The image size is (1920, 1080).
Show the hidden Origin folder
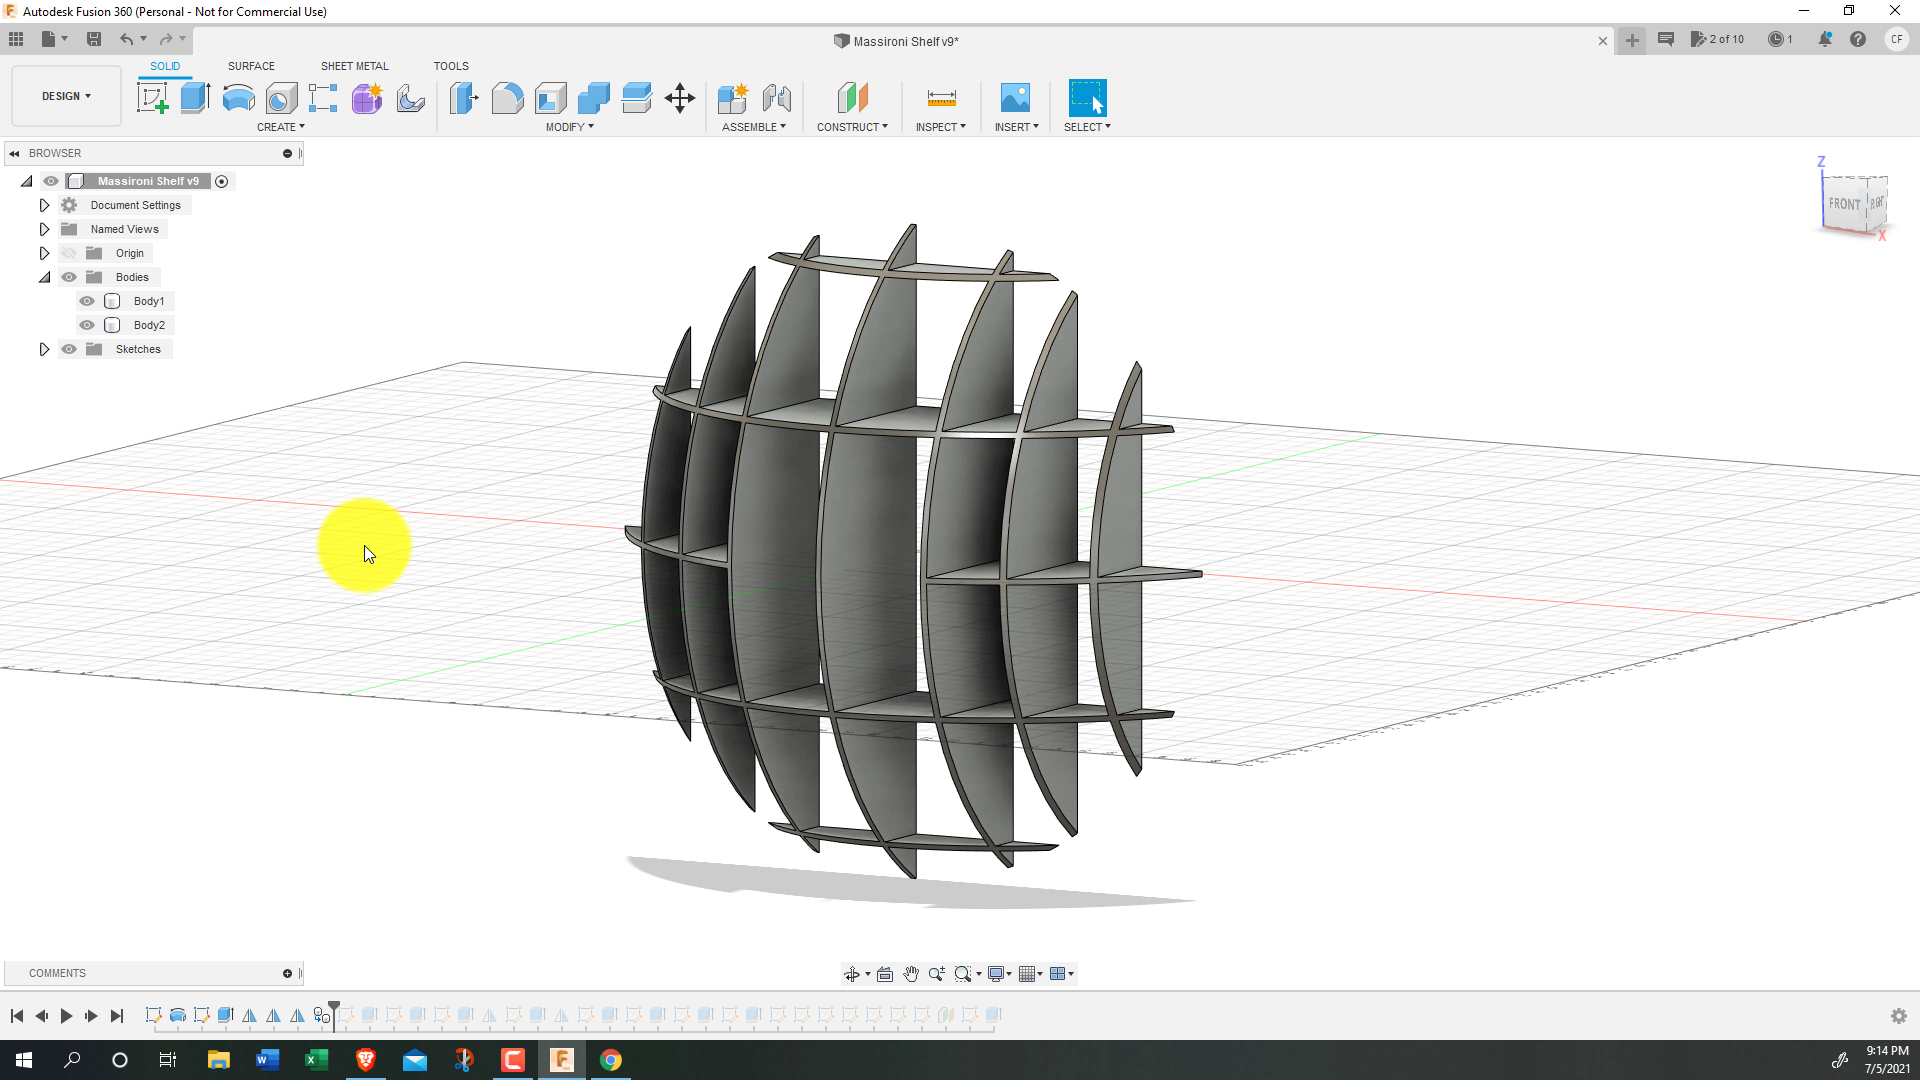69,253
